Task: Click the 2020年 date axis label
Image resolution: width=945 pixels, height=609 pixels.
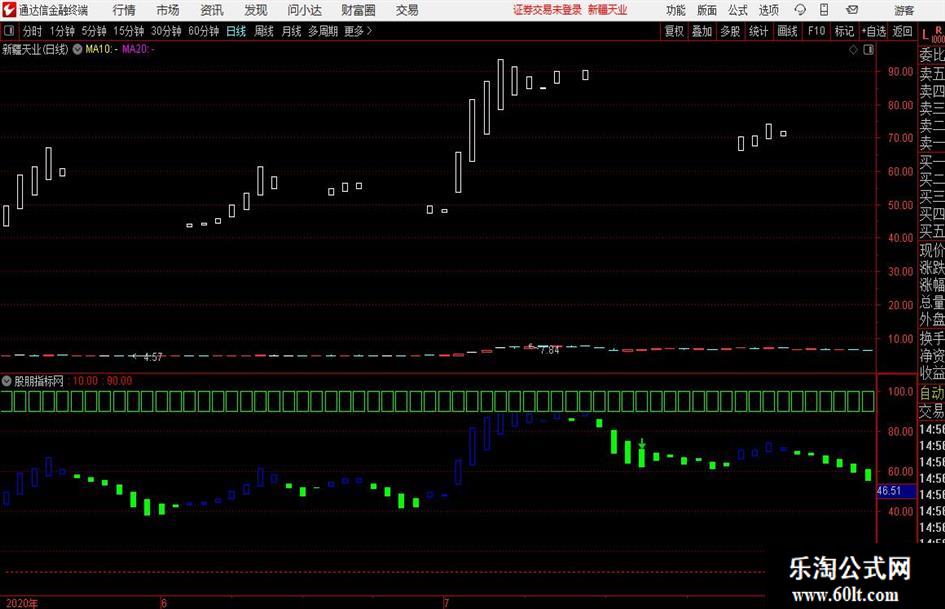Action: (22, 603)
